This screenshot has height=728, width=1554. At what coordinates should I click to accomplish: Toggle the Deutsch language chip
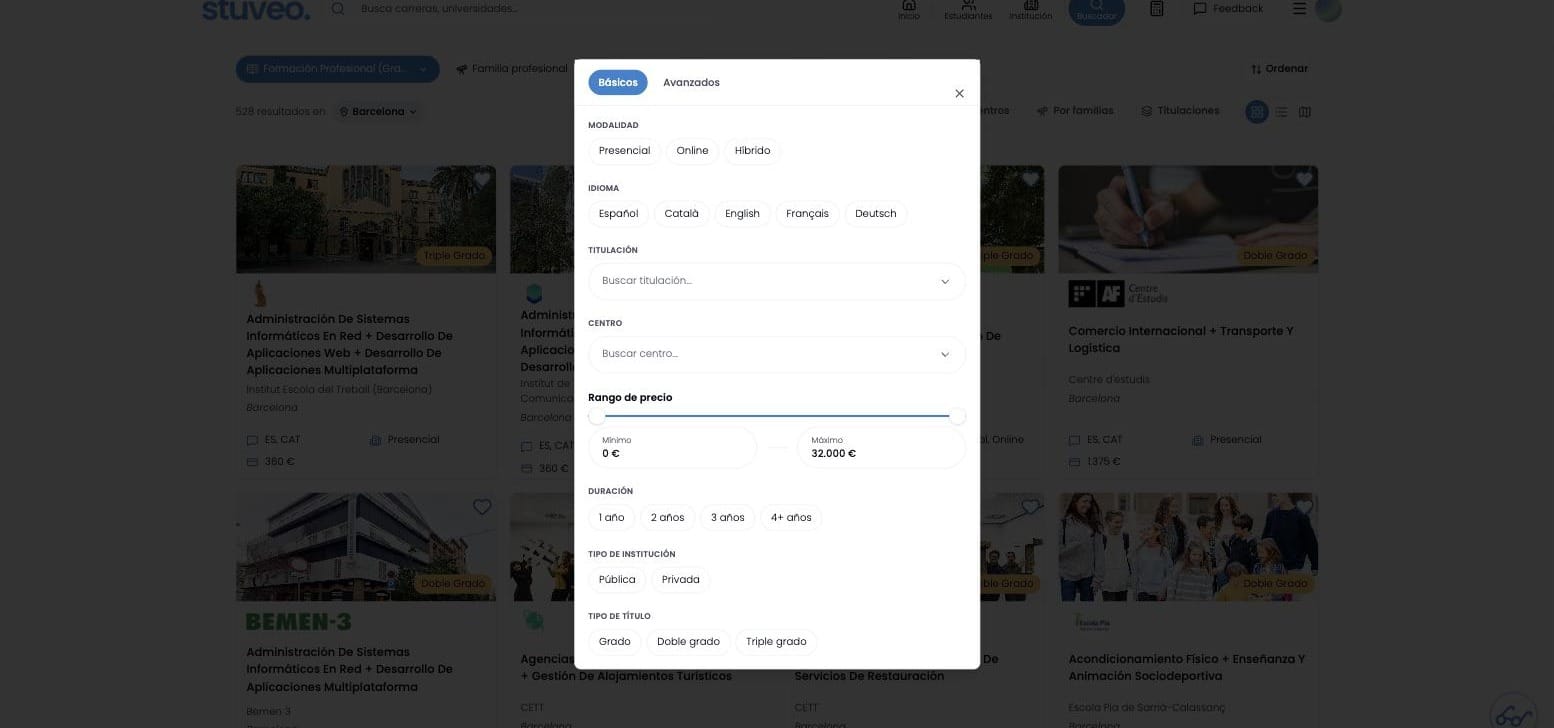(x=876, y=214)
